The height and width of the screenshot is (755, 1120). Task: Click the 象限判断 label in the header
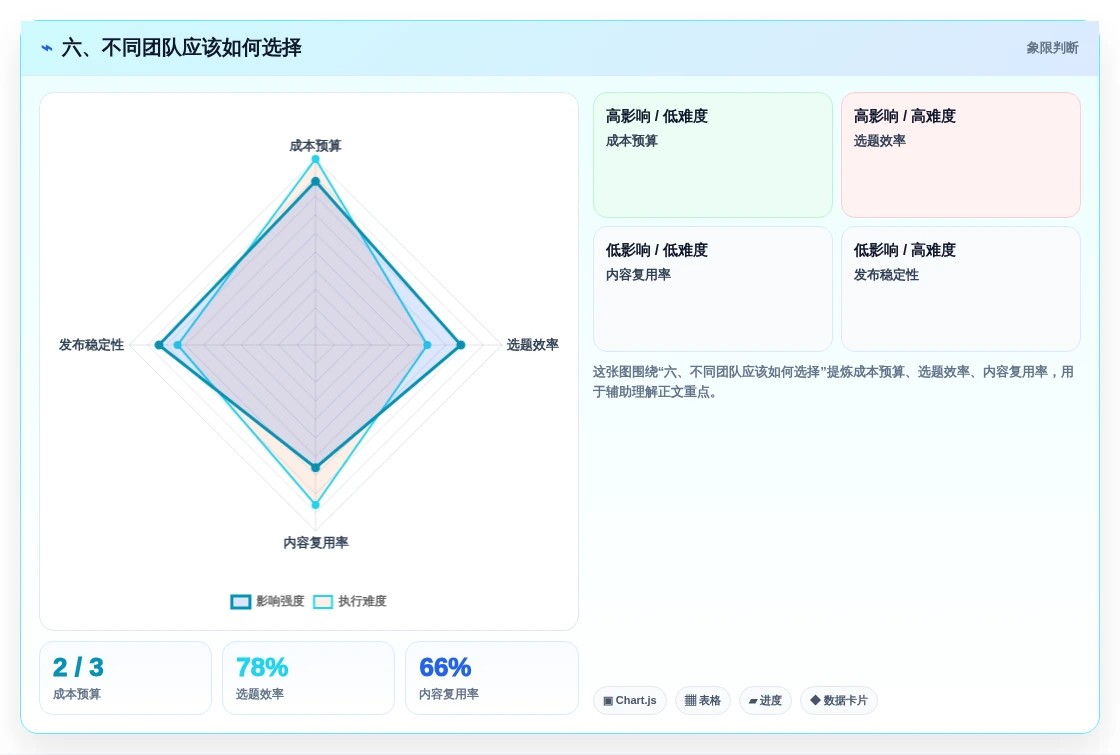pyautogui.click(x=1052, y=48)
